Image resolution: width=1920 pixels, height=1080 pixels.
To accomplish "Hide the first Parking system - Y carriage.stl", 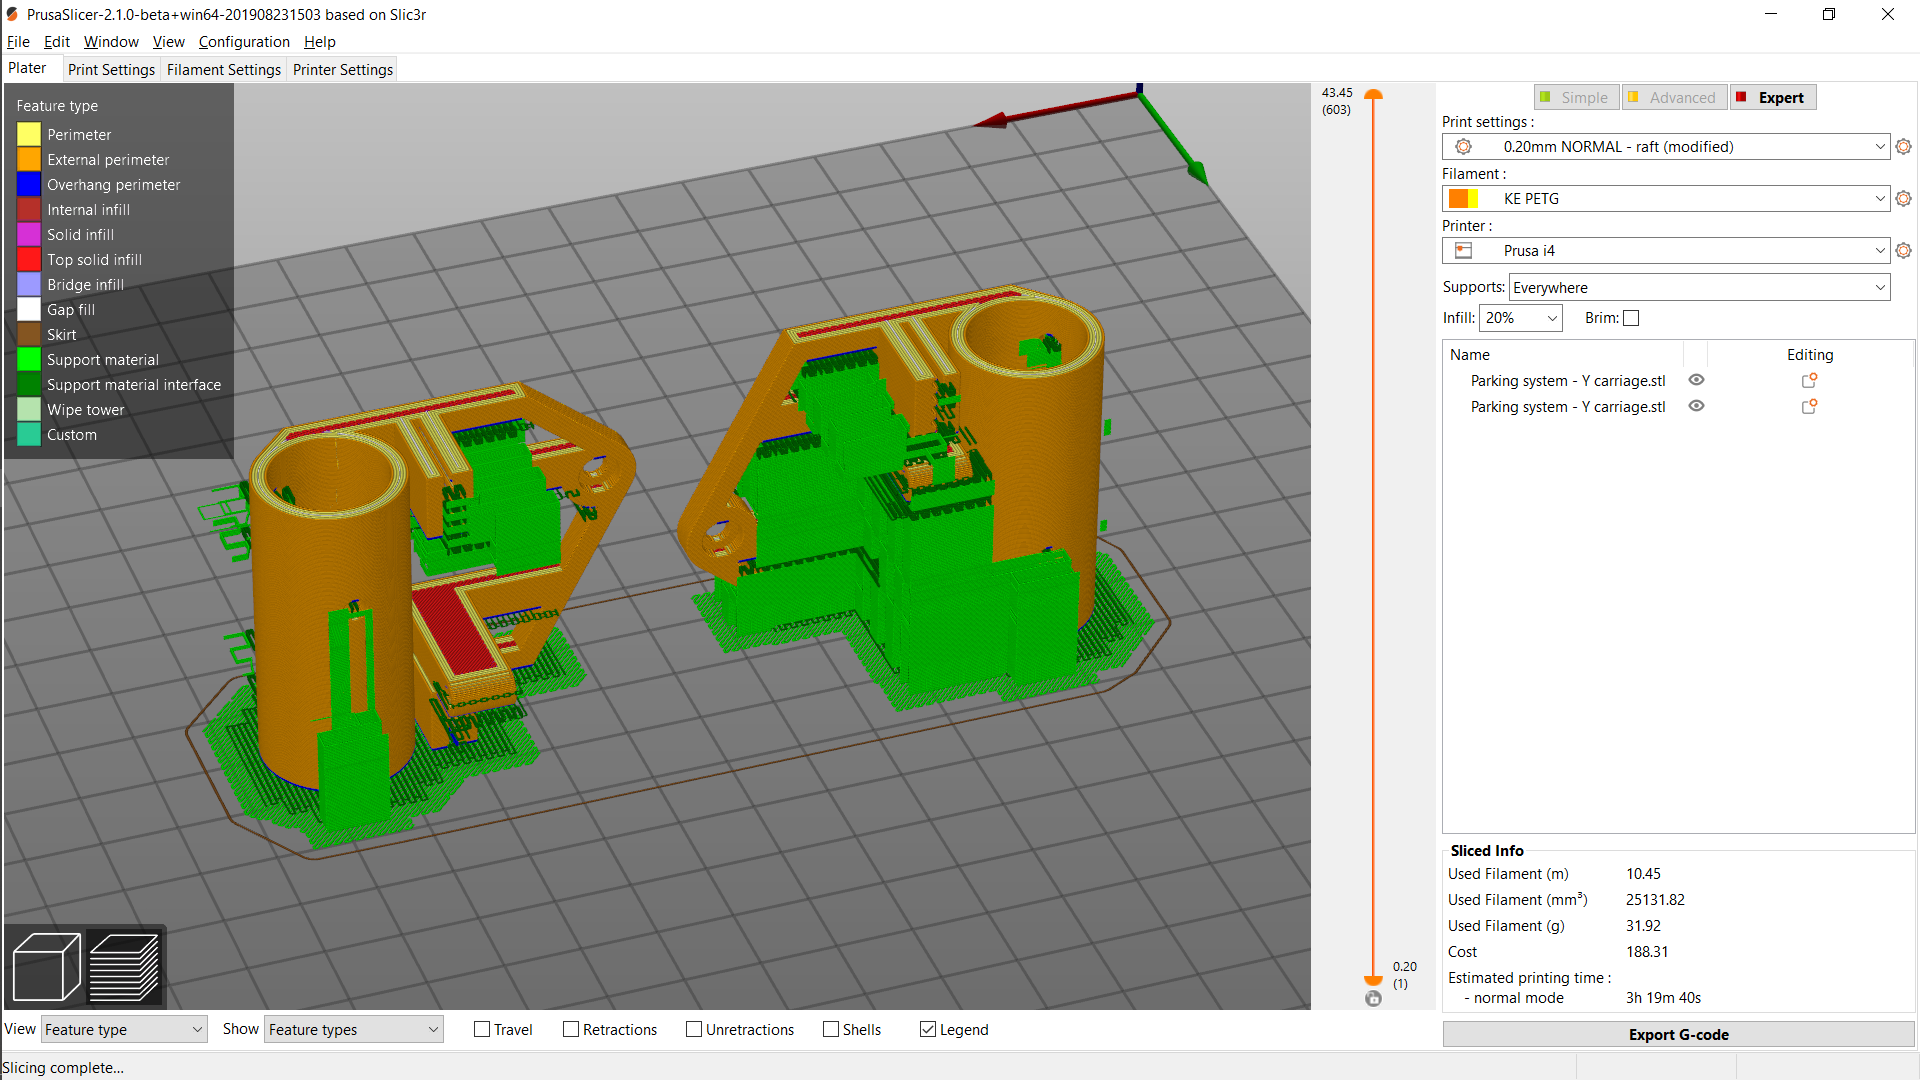I will coord(1696,380).
